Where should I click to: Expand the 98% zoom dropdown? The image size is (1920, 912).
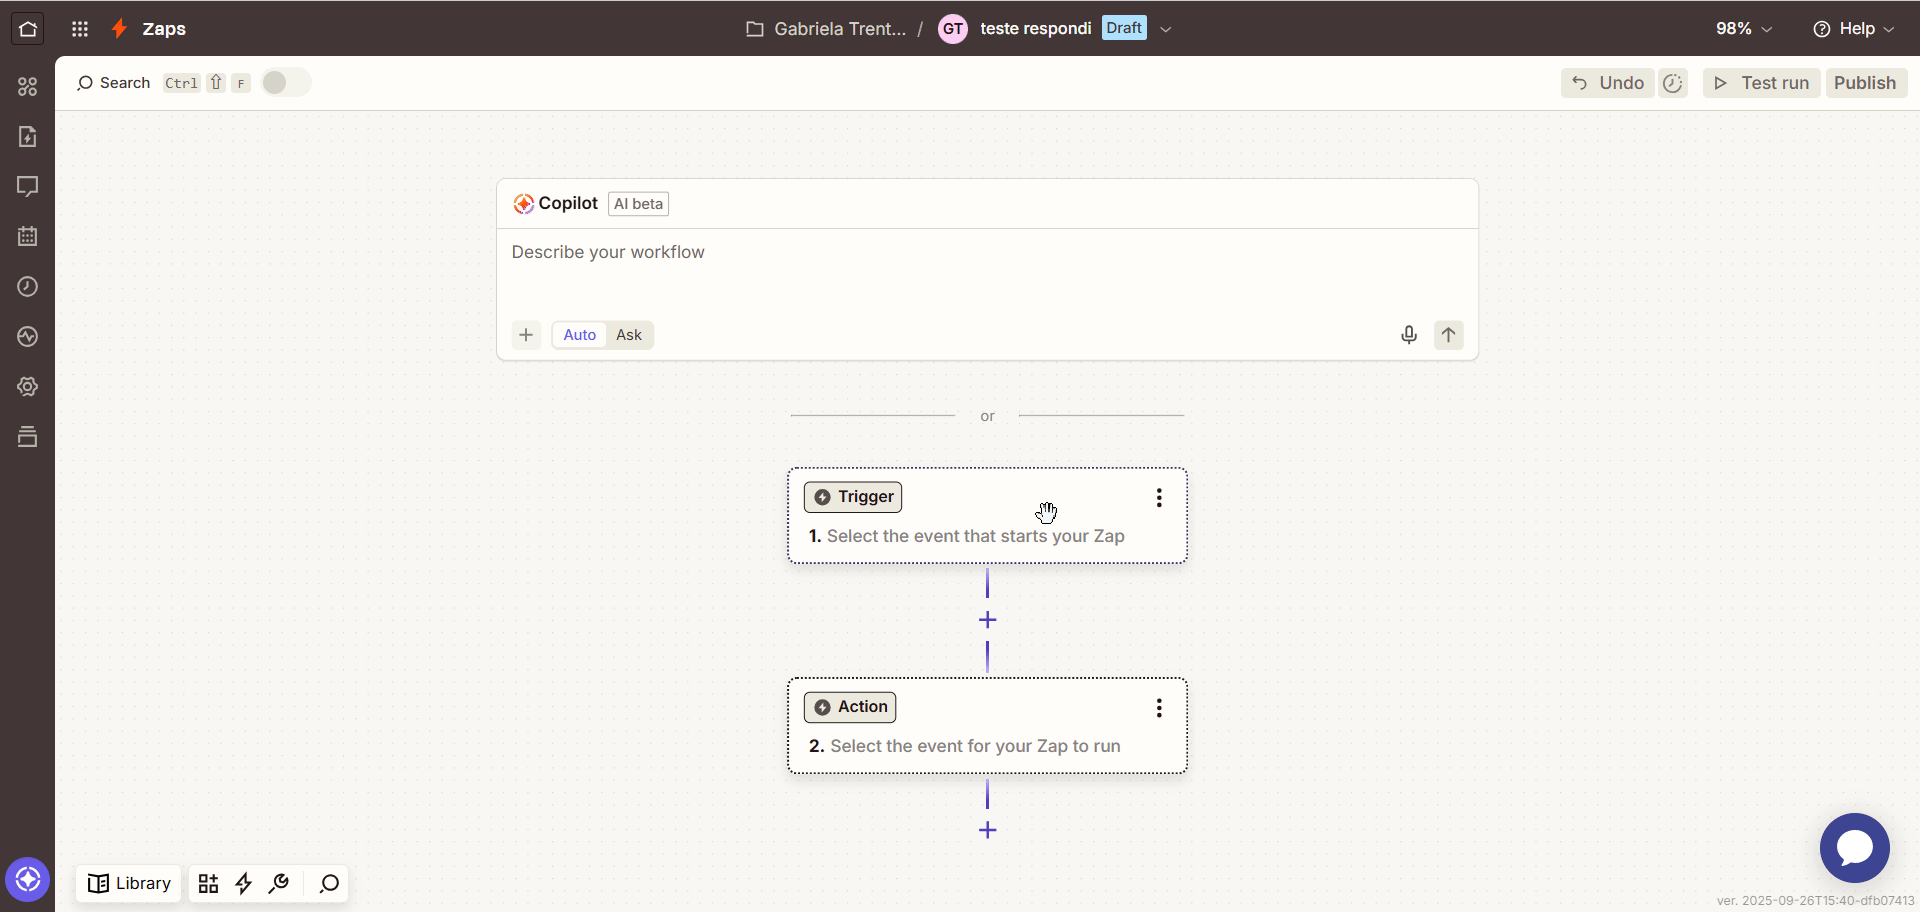click(1744, 29)
